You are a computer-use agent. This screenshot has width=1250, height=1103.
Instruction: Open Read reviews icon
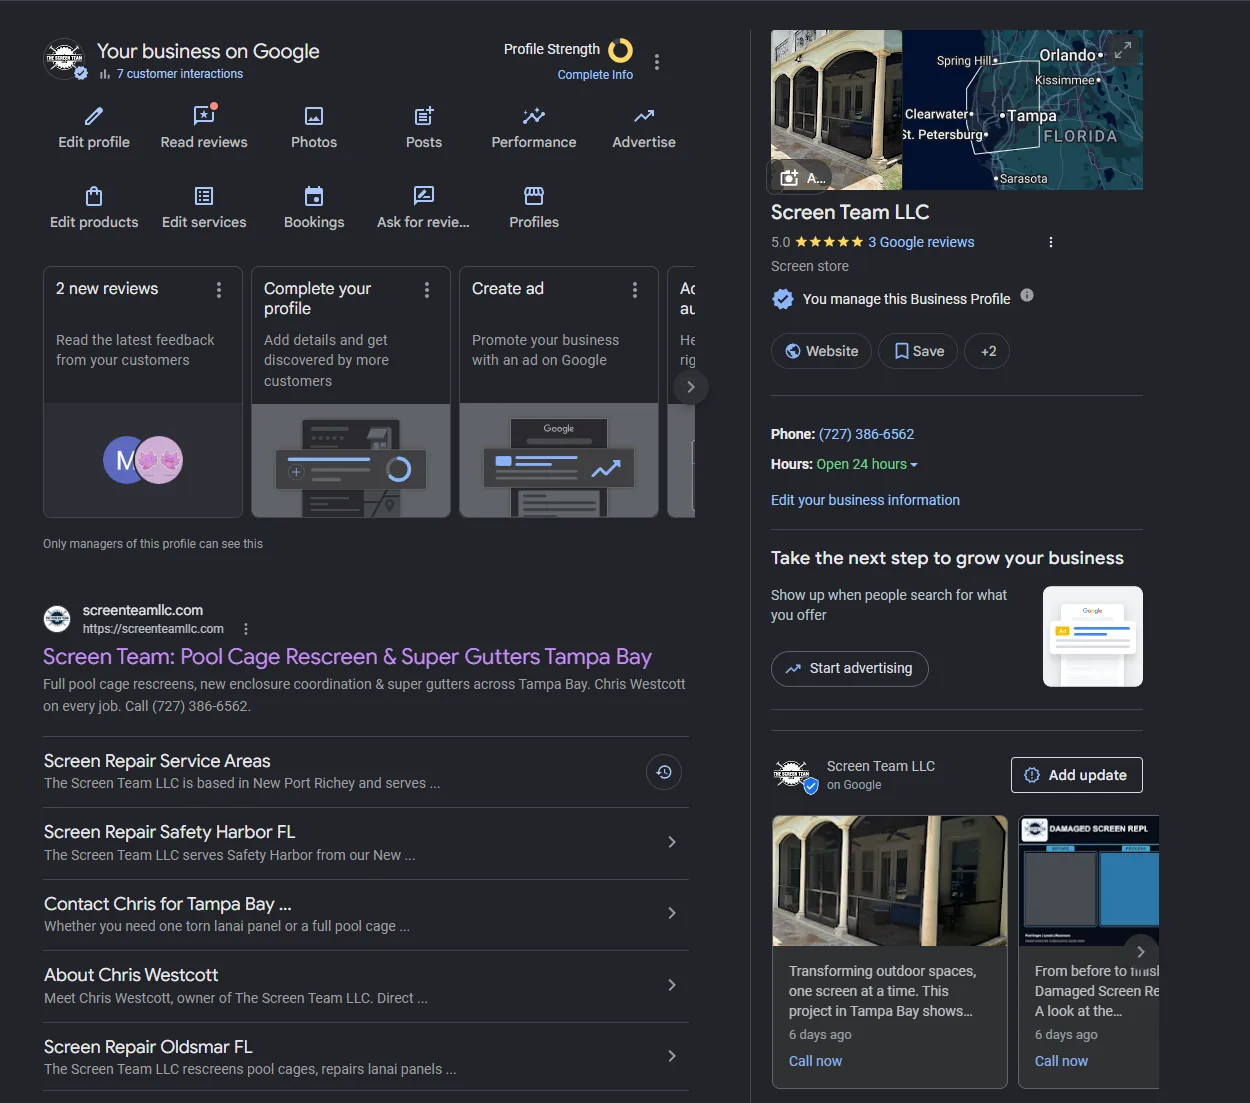[204, 115]
